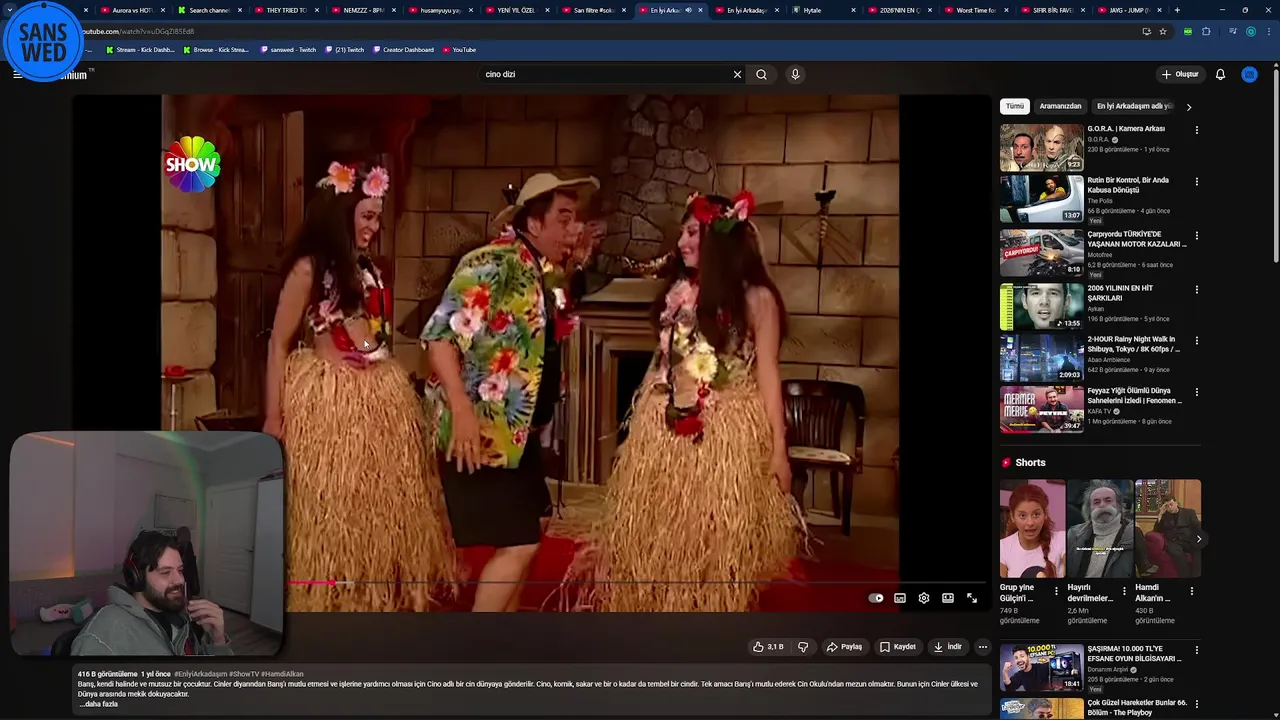The height and width of the screenshot is (720, 1280).
Task: Open browser extensions puzzle icon
Action: 1206,31
